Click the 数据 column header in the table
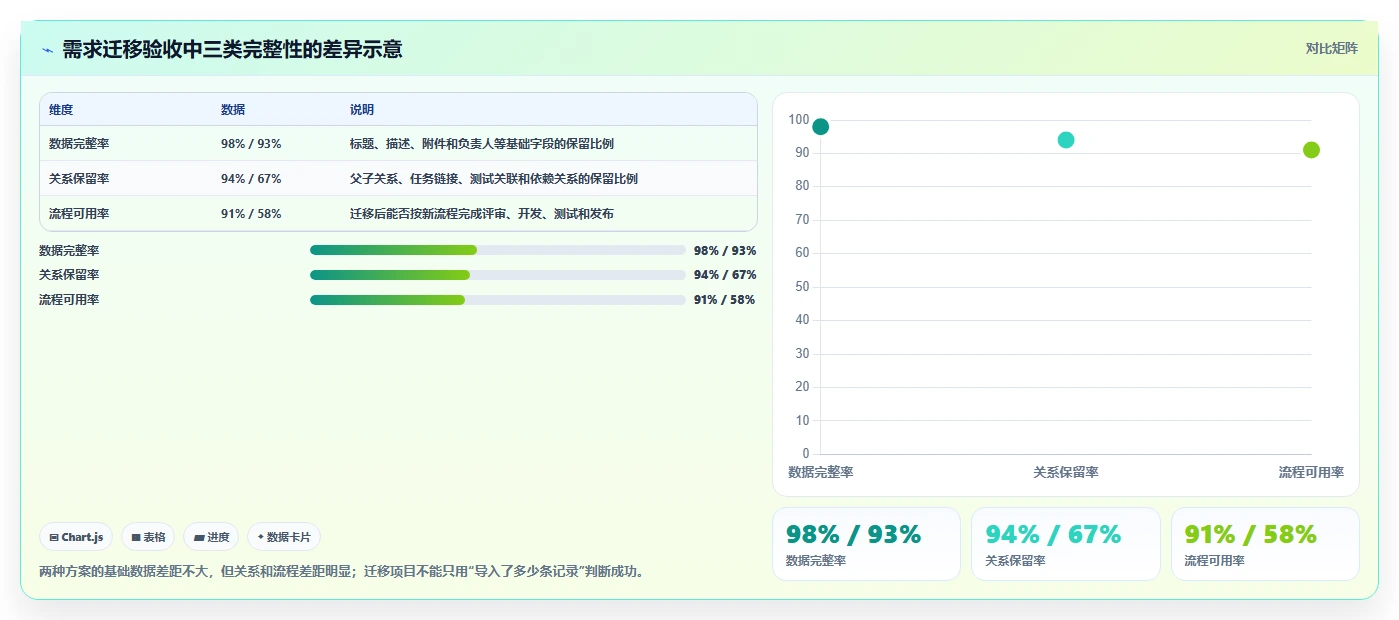This screenshot has height=620, width=1399. 233,110
